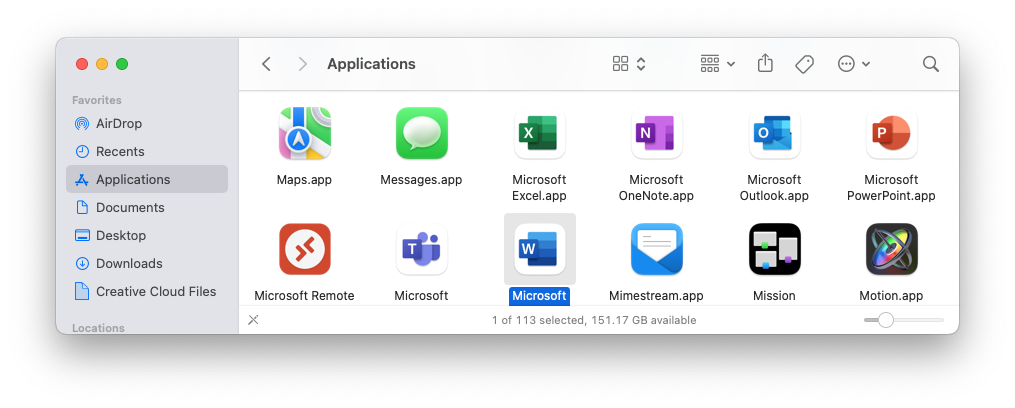Click the Microsoft Remote Desktop icon
1015x408 pixels.
[304, 250]
